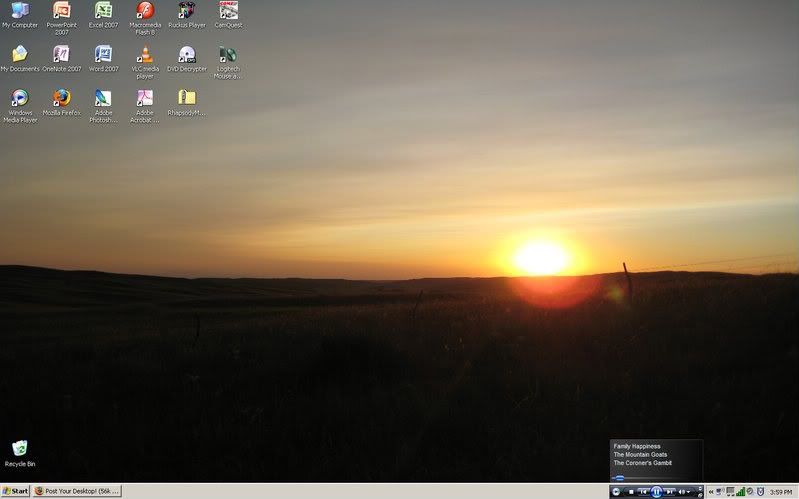Select the VLC media player shortcut

(x=145, y=62)
